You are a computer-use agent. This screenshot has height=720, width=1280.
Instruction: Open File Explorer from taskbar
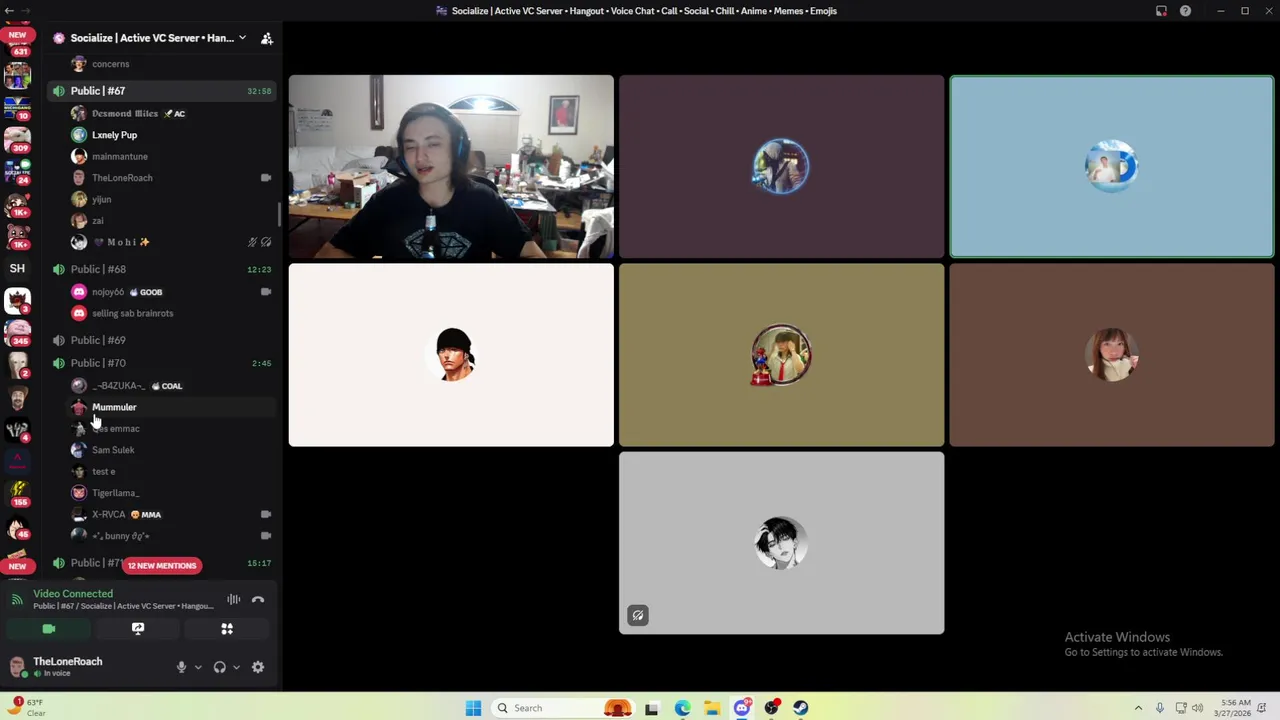coord(712,708)
